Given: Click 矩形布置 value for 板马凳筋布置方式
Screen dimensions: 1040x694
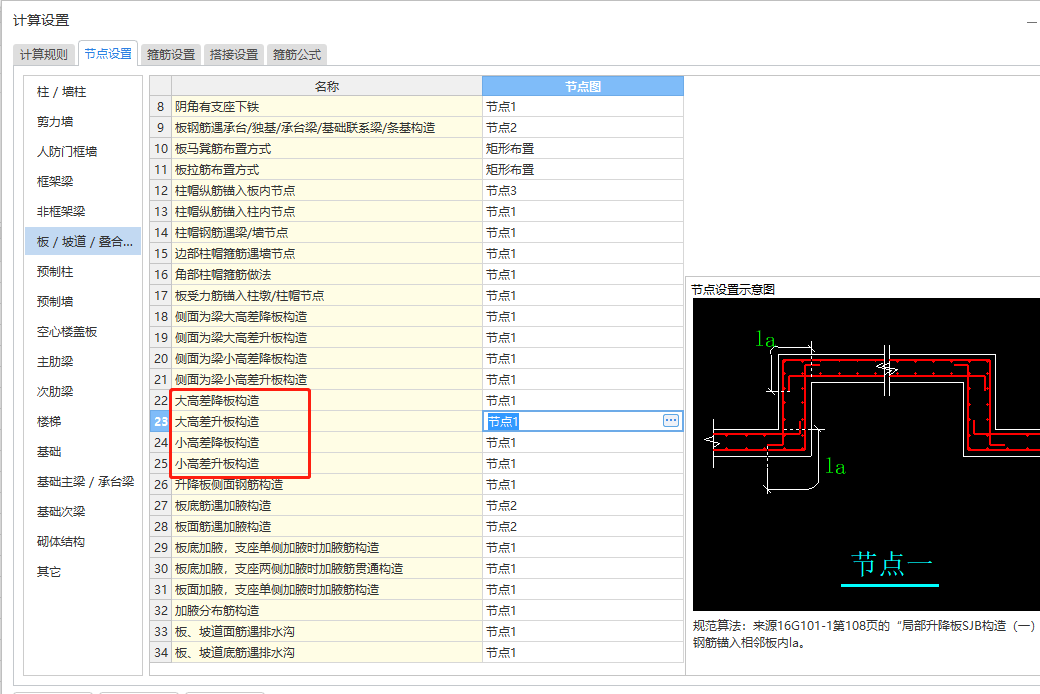Looking at the screenshot, I should pos(583,149).
